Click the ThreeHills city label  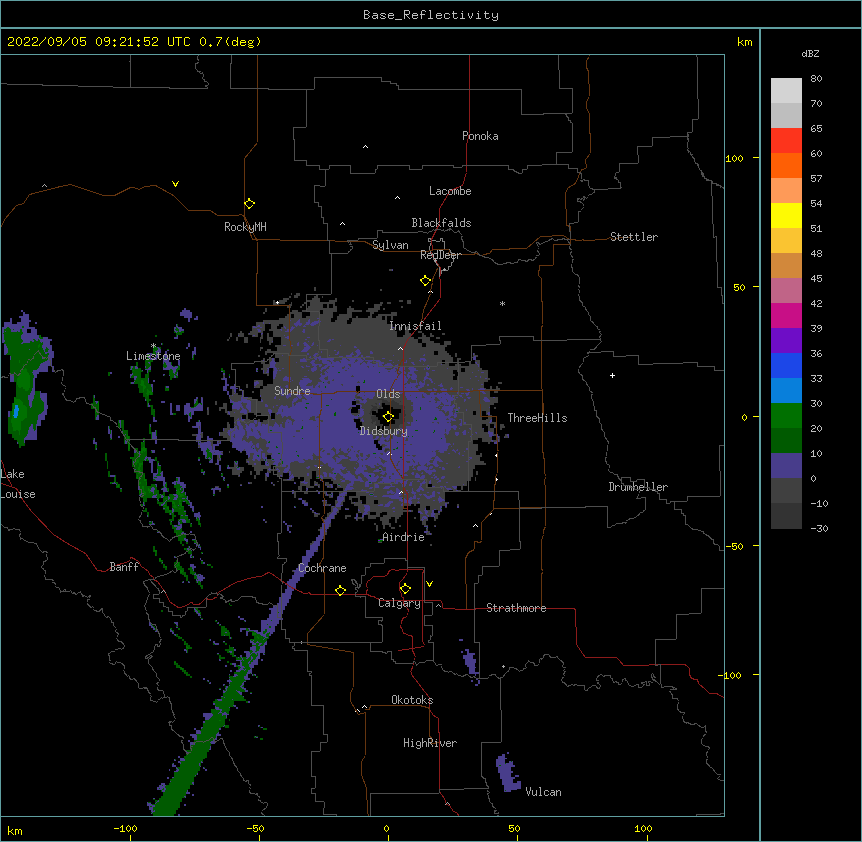pyautogui.click(x=537, y=418)
